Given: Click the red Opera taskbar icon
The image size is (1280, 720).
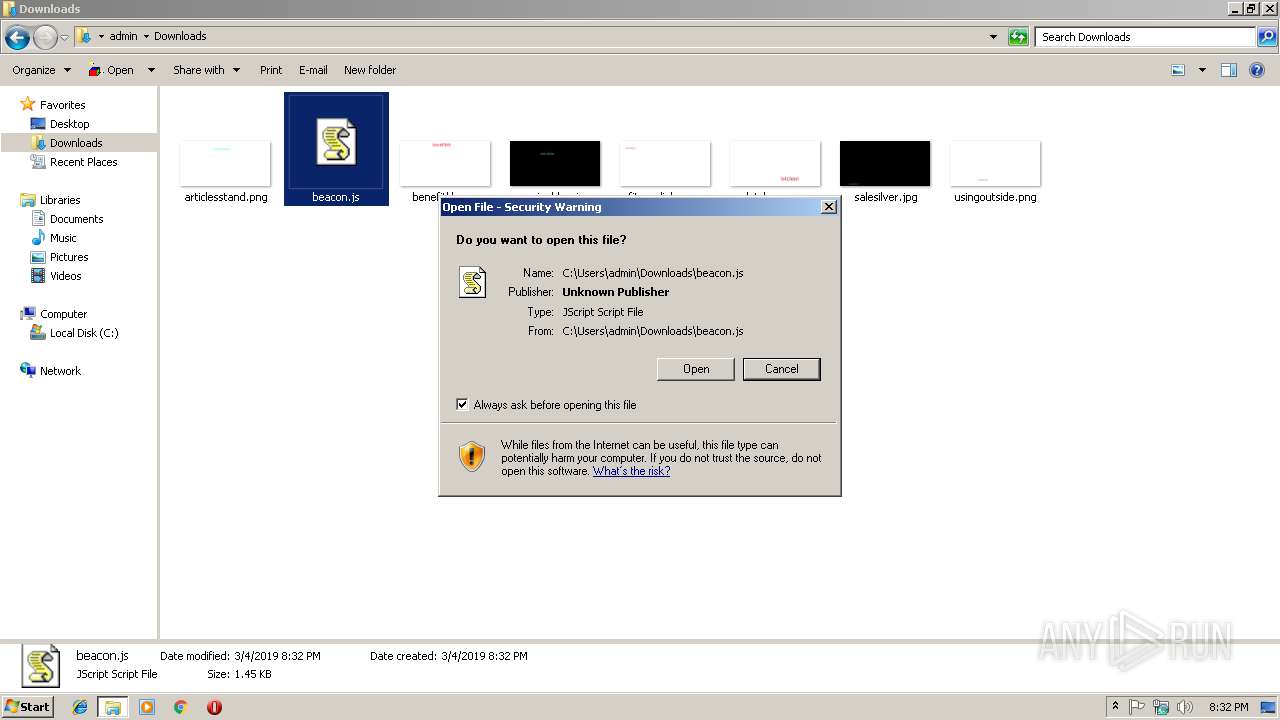Looking at the screenshot, I should [x=214, y=707].
